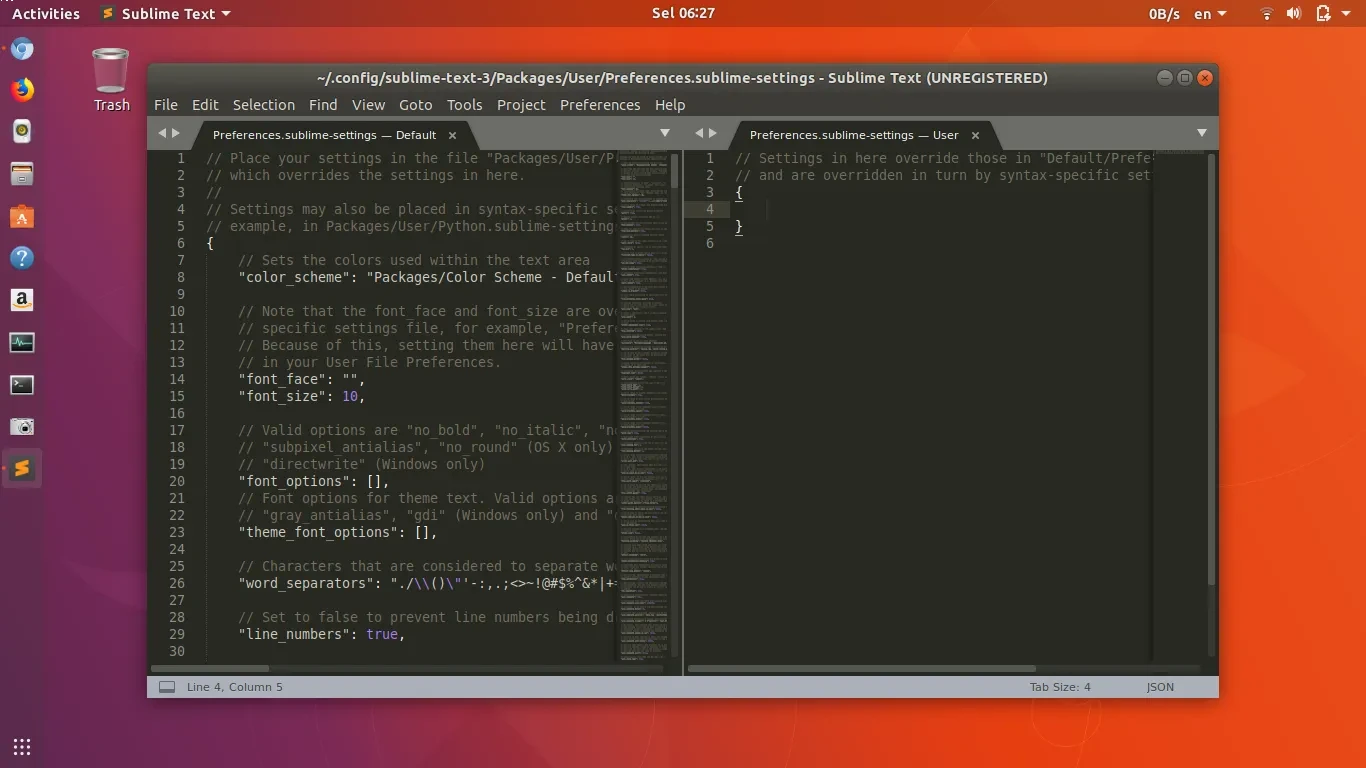Open the Terminal dock icon

(x=22, y=385)
